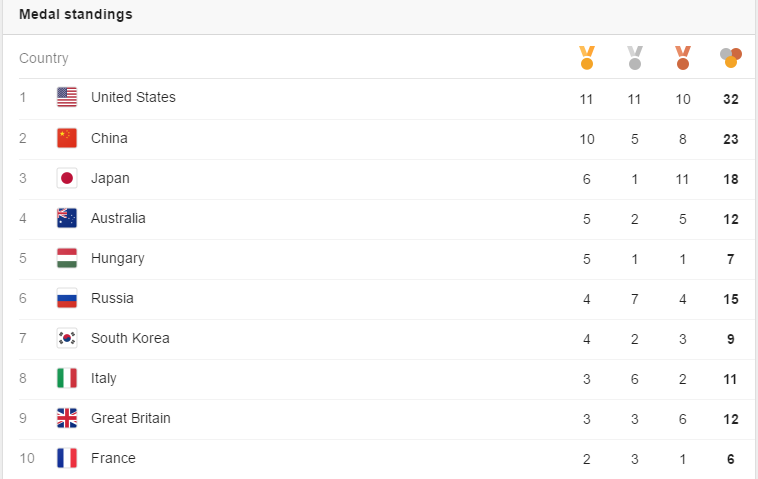Click the United States flag icon

tap(67, 98)
